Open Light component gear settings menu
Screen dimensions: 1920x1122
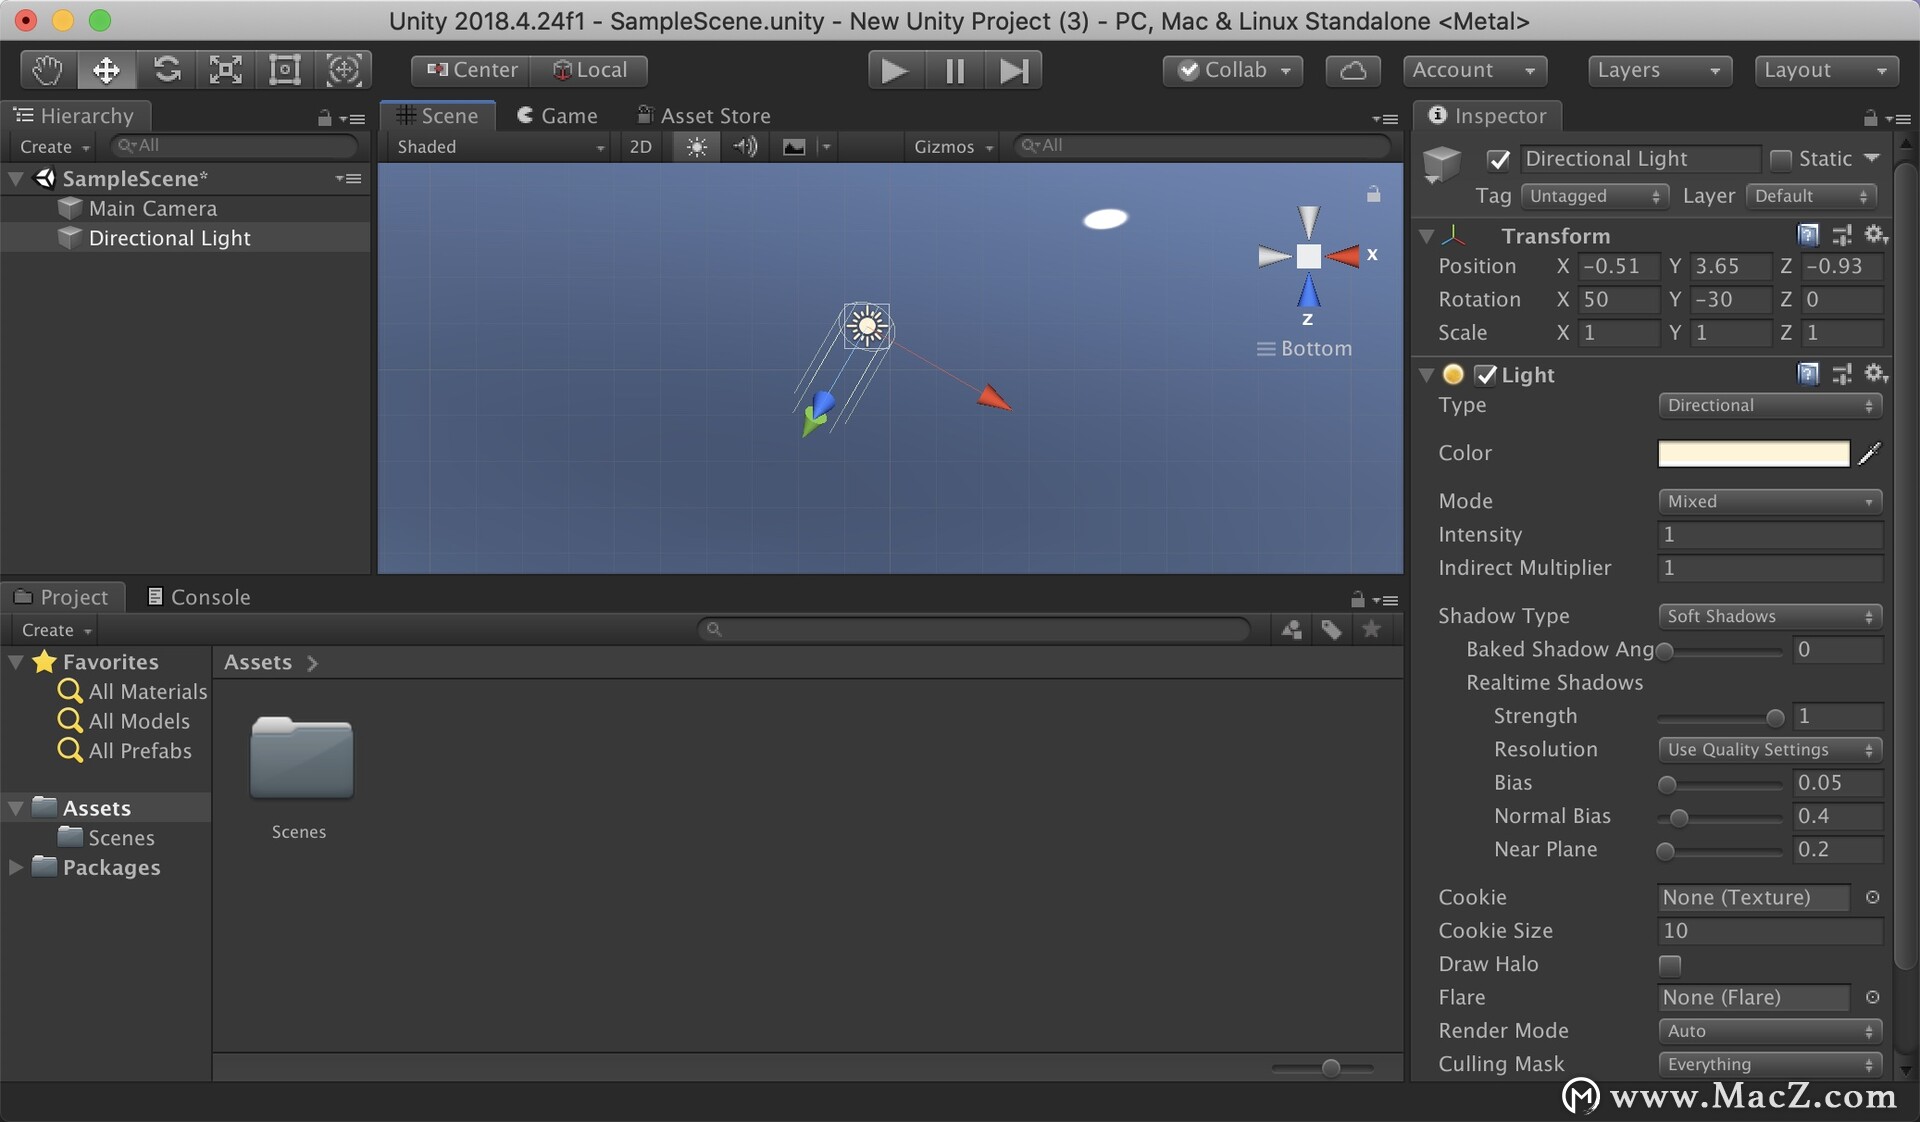1876,374
